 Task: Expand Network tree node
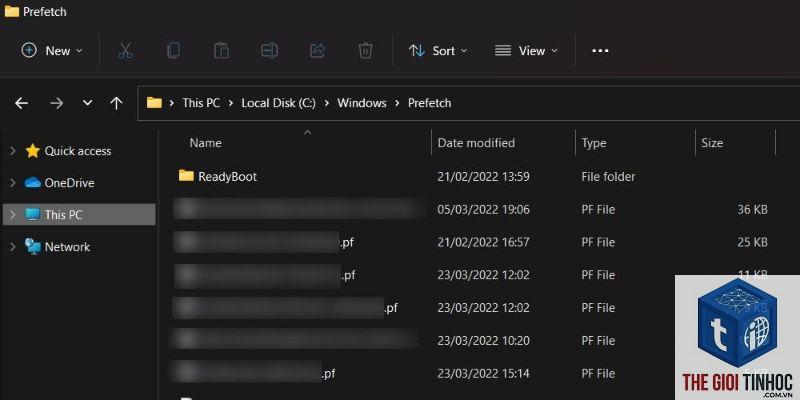tap(13, 247)
